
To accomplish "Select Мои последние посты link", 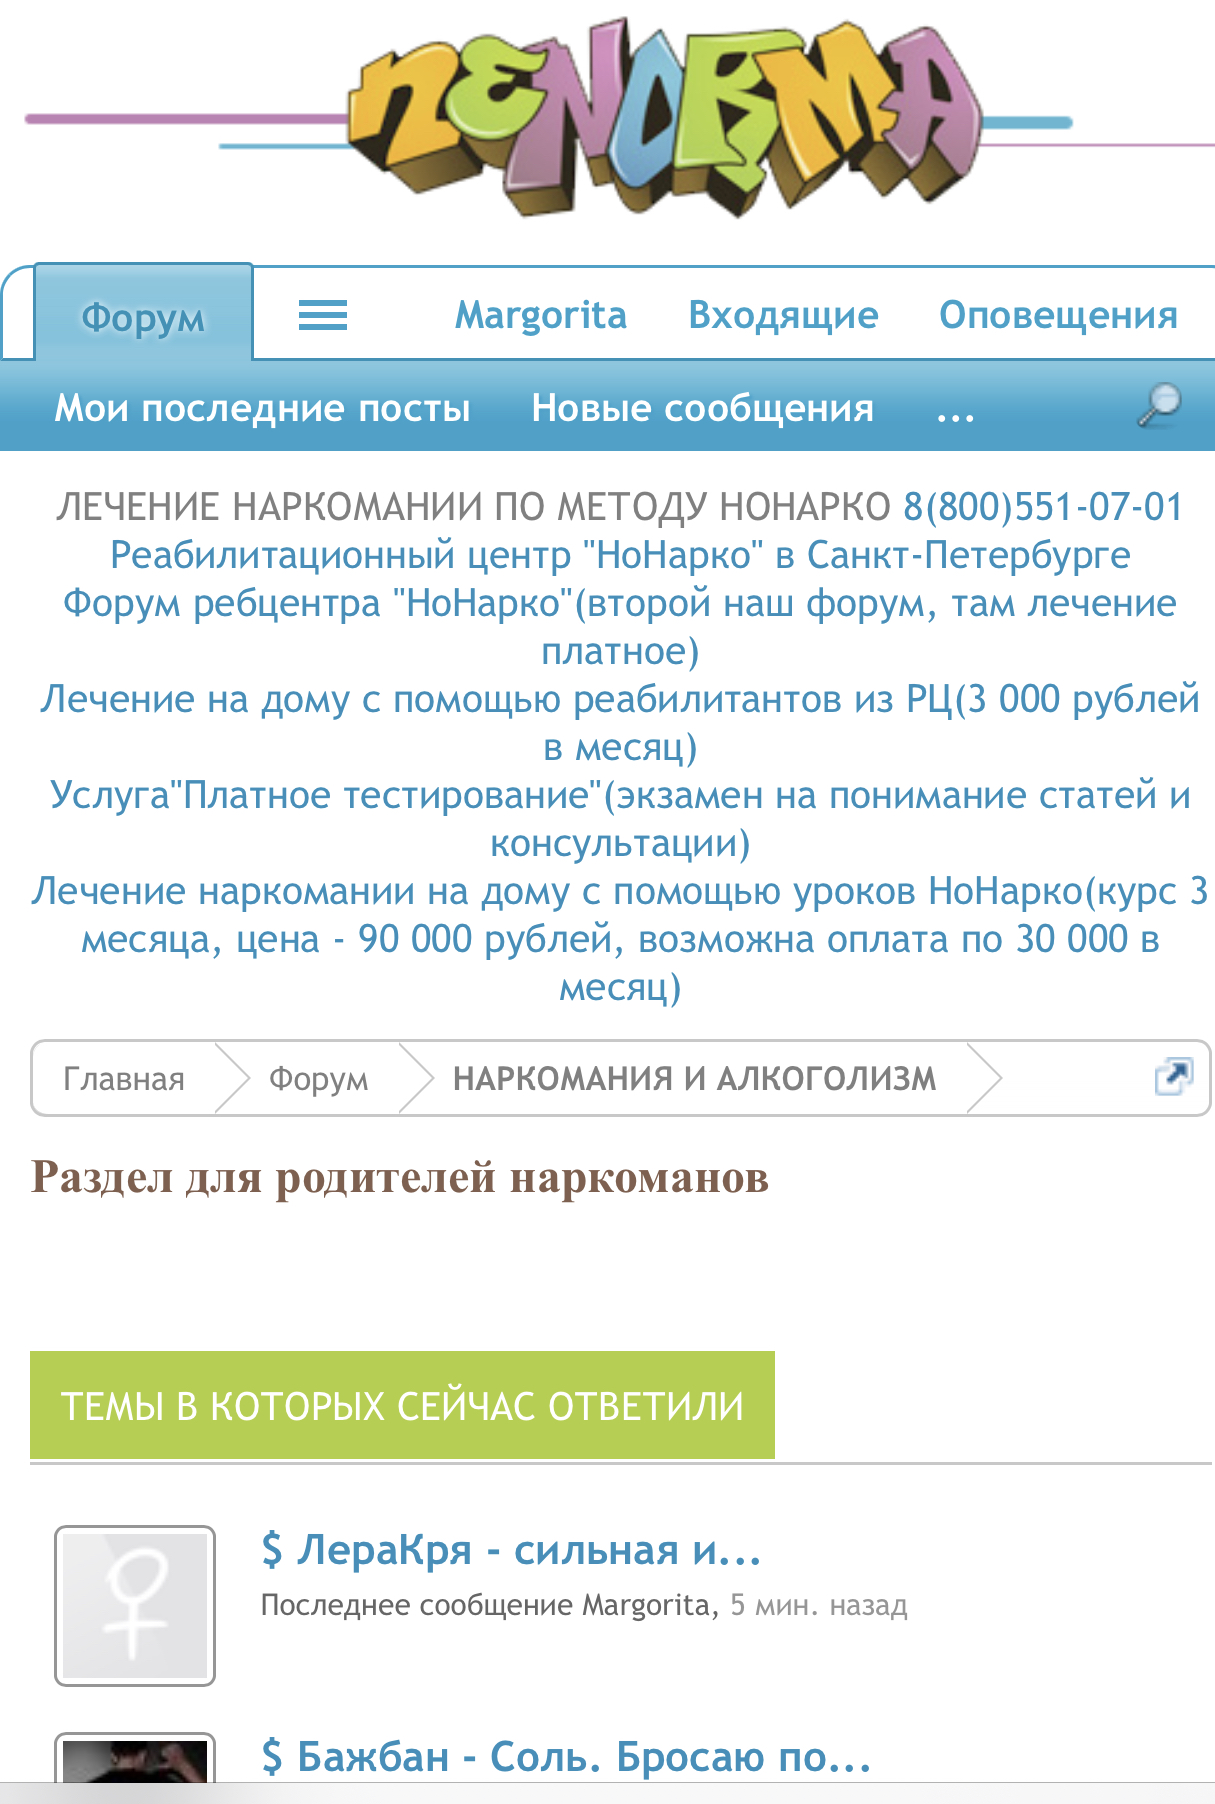I will [262, 408].
